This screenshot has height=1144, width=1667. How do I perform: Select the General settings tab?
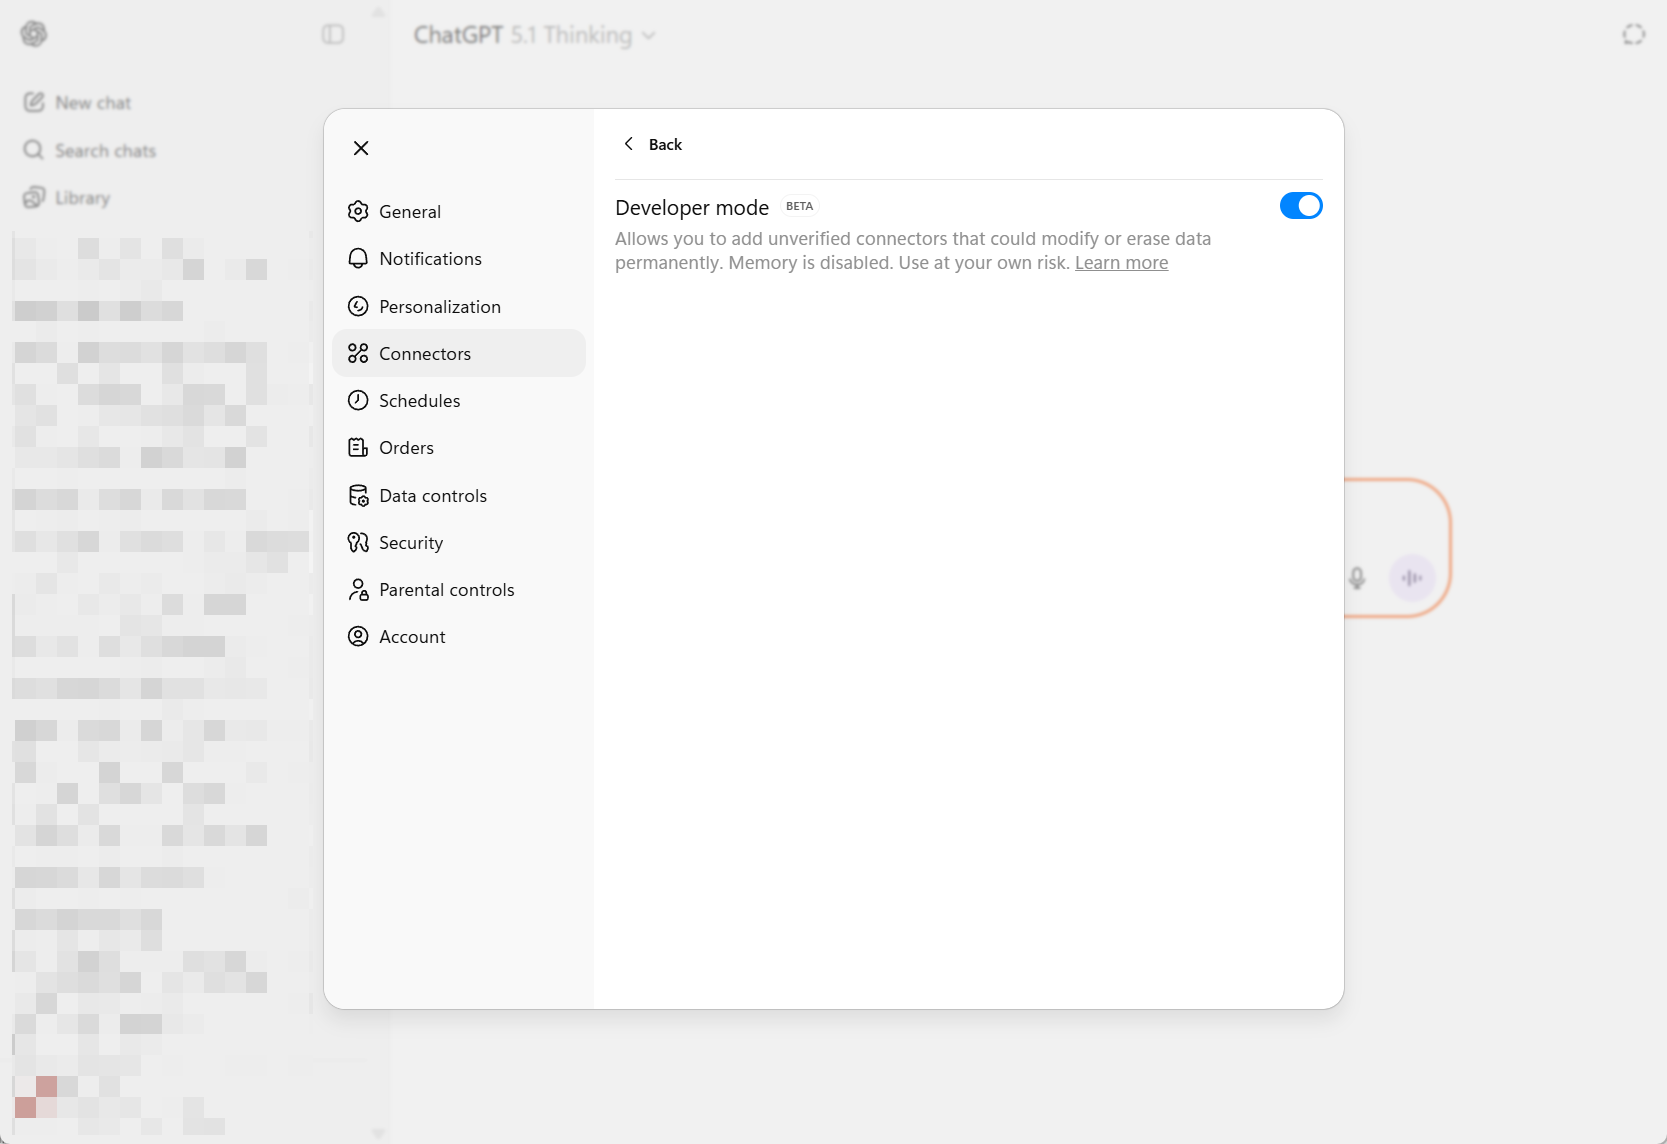click(x=409, y=211)
